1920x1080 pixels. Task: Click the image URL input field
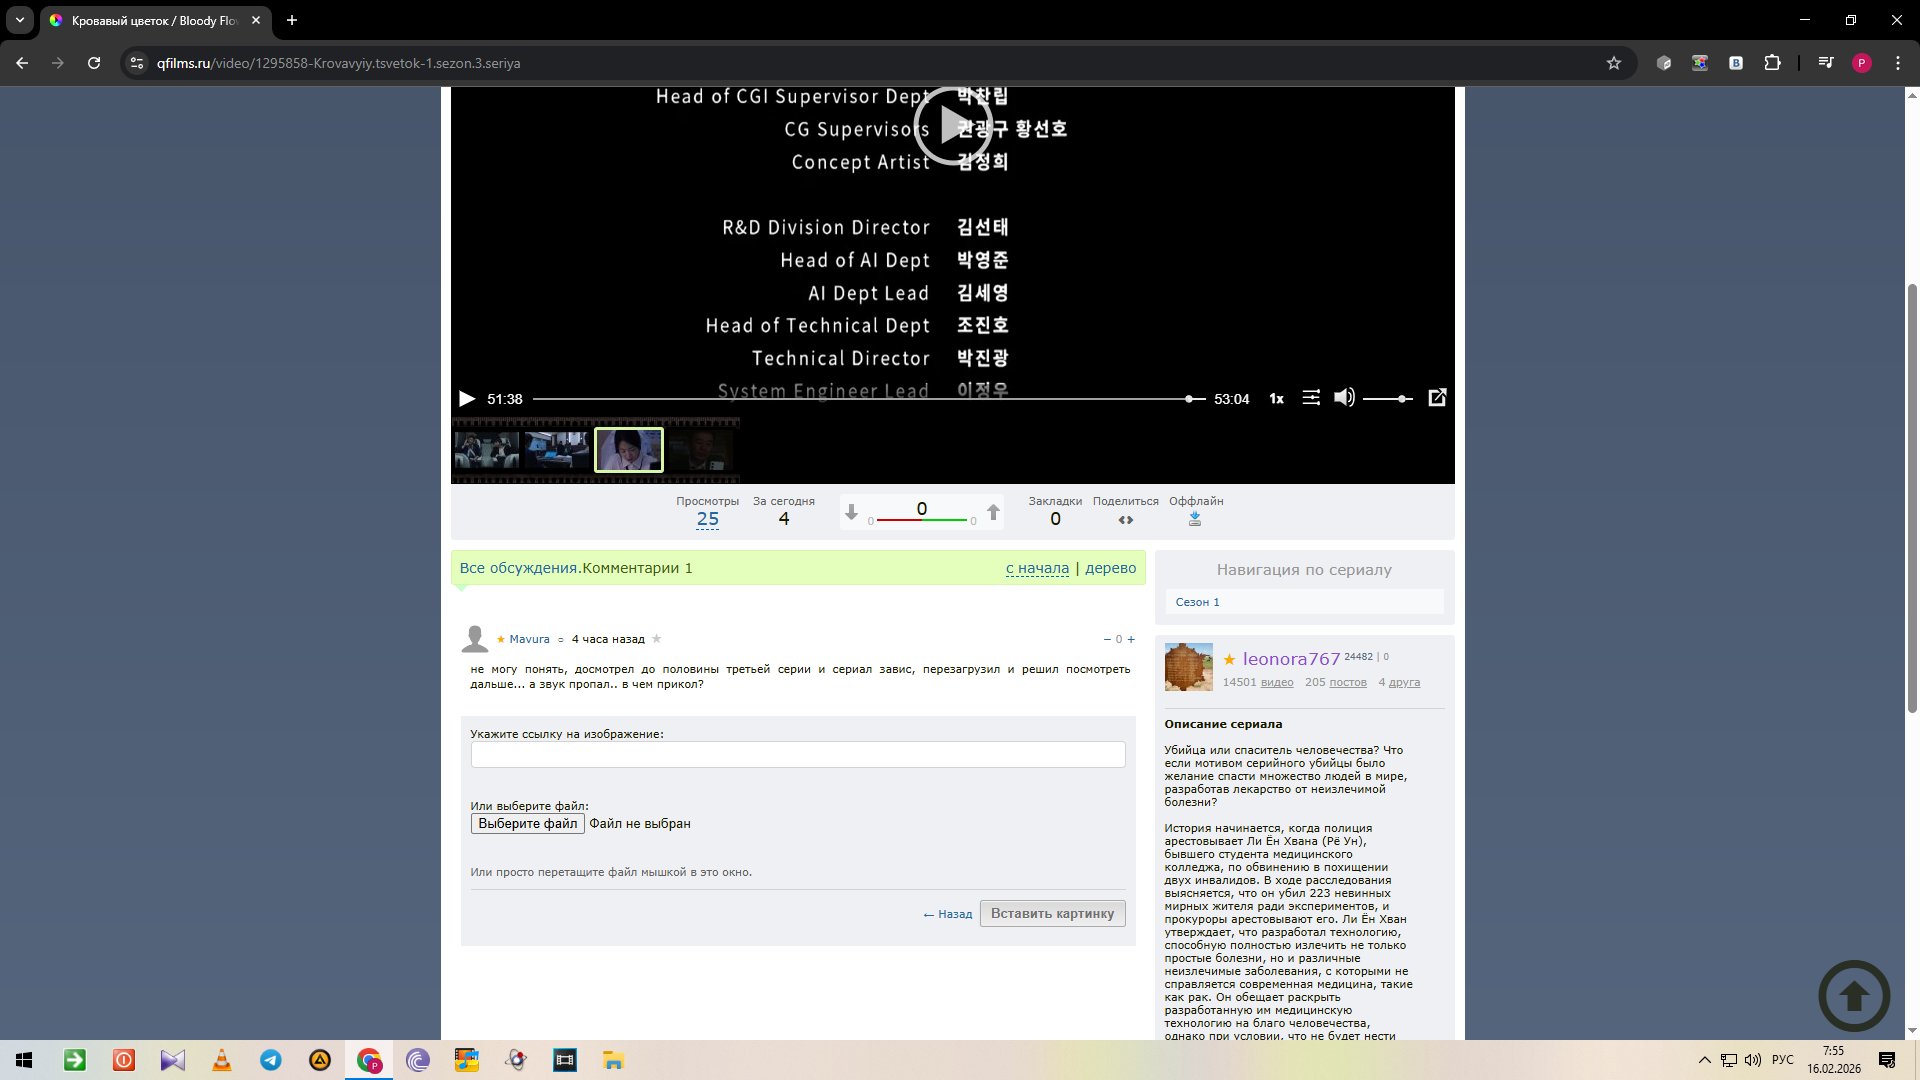(797, 754)
